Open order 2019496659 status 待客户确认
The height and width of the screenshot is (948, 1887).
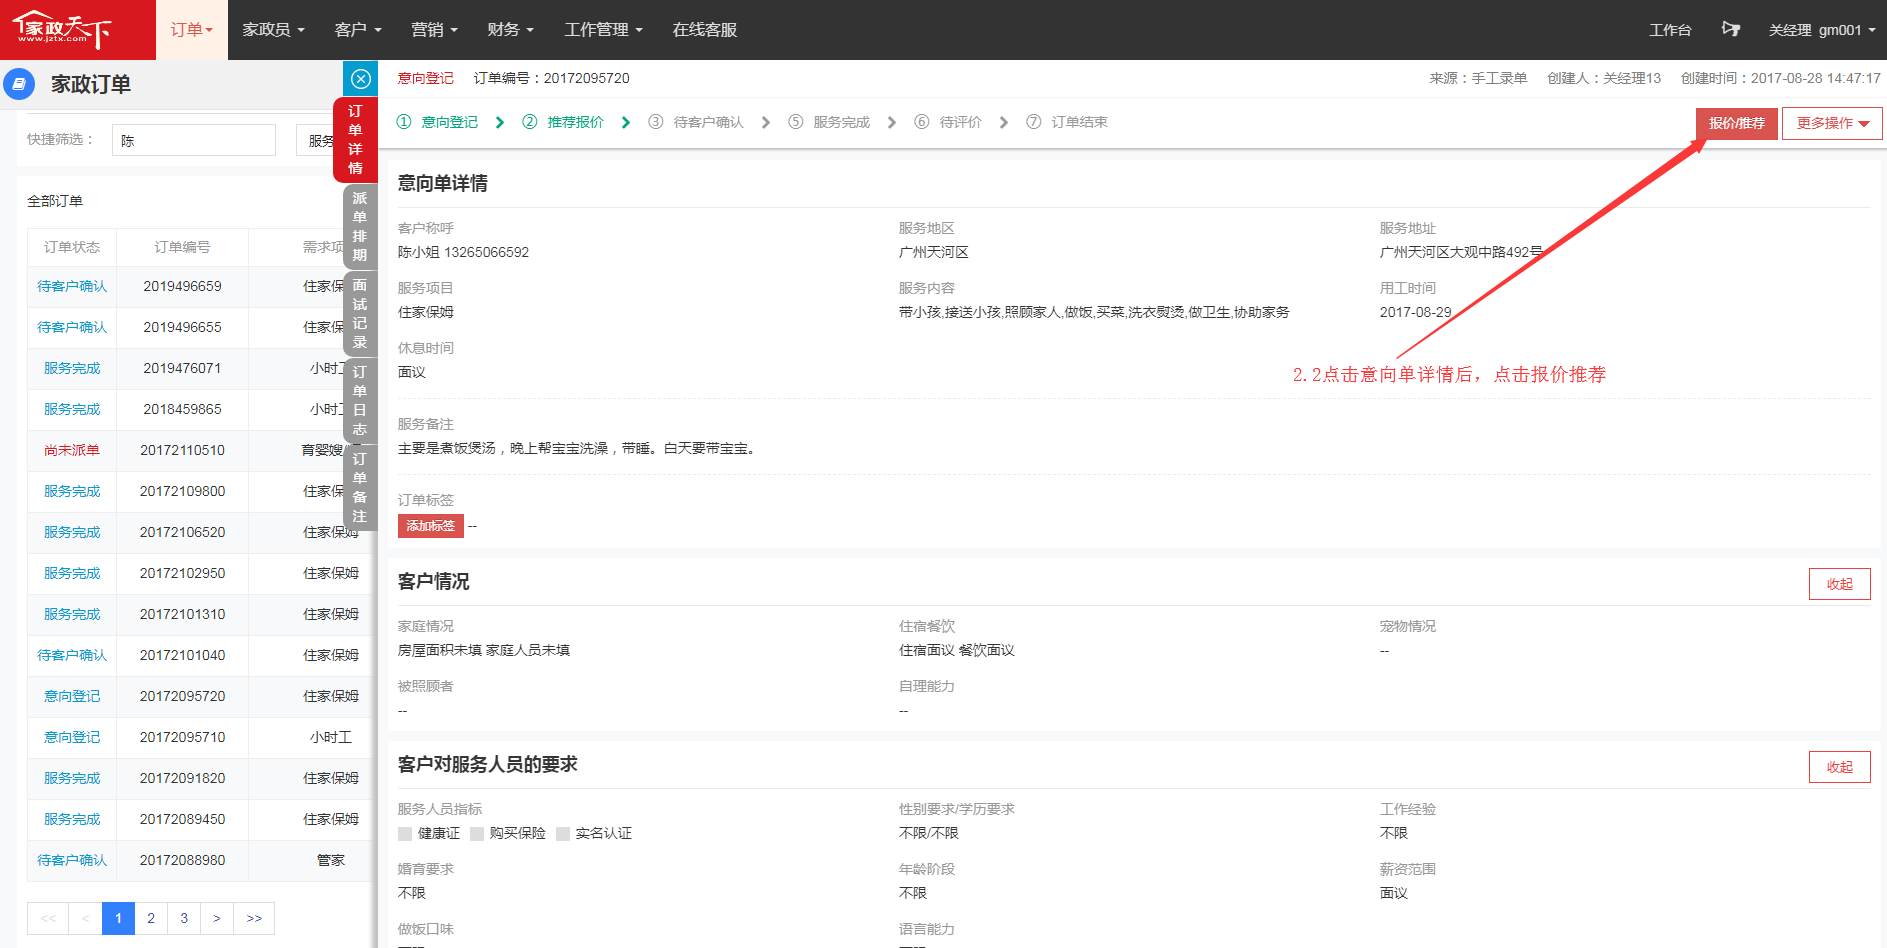coord(72,286)
